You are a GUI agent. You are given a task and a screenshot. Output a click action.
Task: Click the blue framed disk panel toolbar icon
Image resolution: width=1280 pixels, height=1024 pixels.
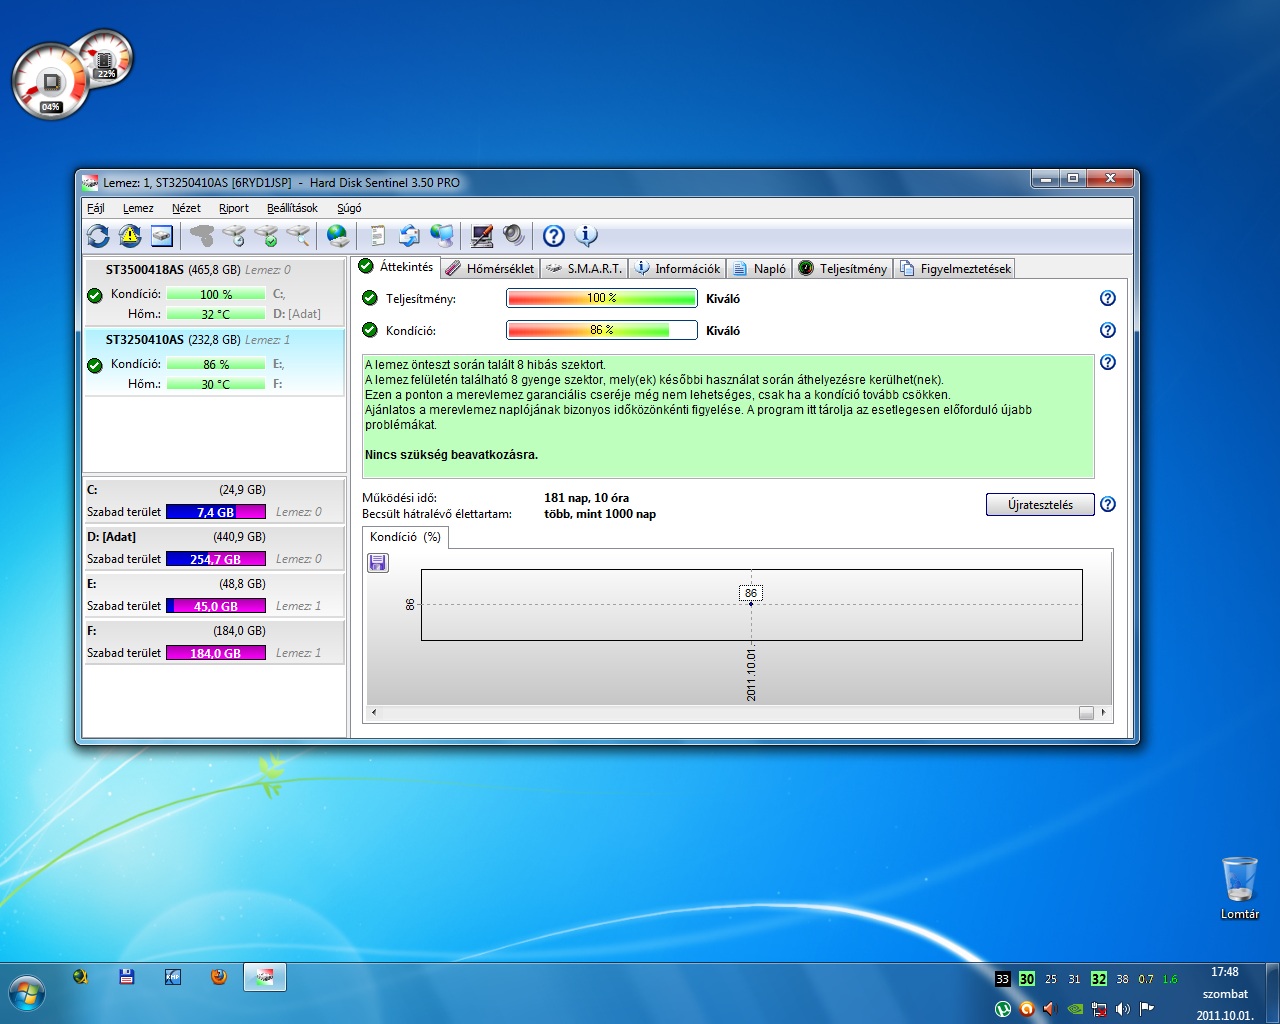(162, 236)
